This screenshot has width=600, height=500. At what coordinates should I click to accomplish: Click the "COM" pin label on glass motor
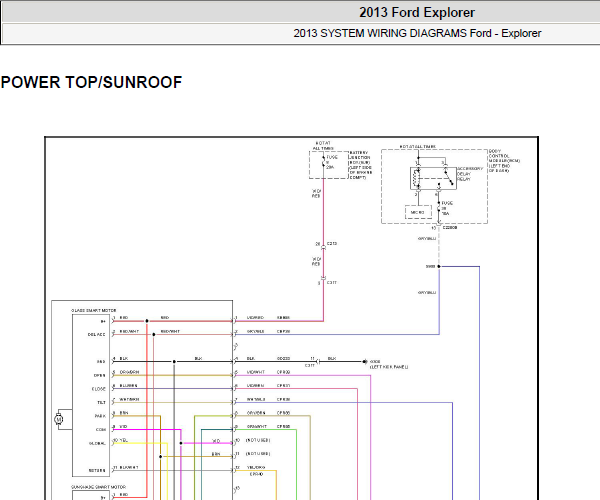click(101, 430)
